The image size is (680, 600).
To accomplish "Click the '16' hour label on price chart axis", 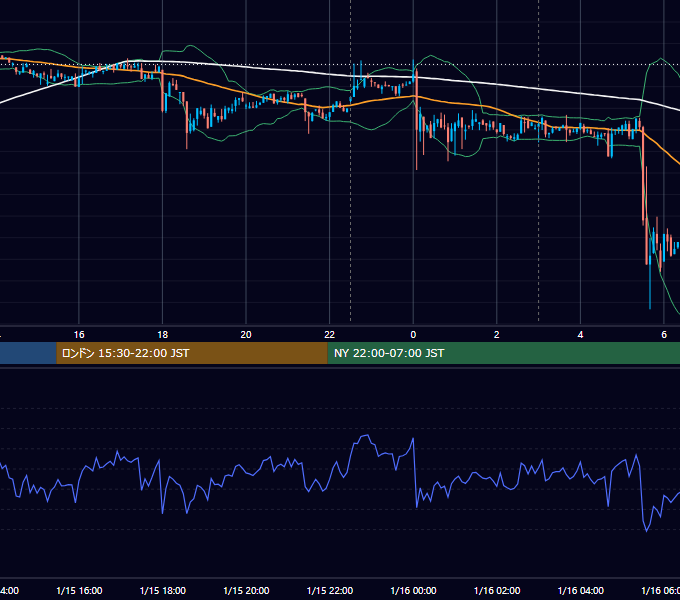I will point(79,335).
